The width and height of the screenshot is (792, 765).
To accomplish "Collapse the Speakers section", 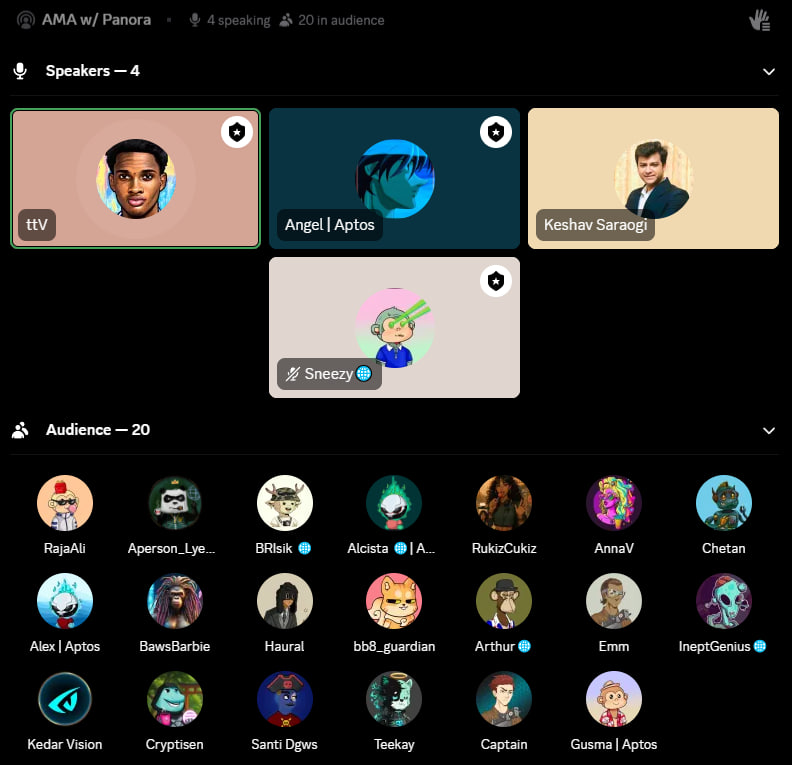I will coord(769,72).
